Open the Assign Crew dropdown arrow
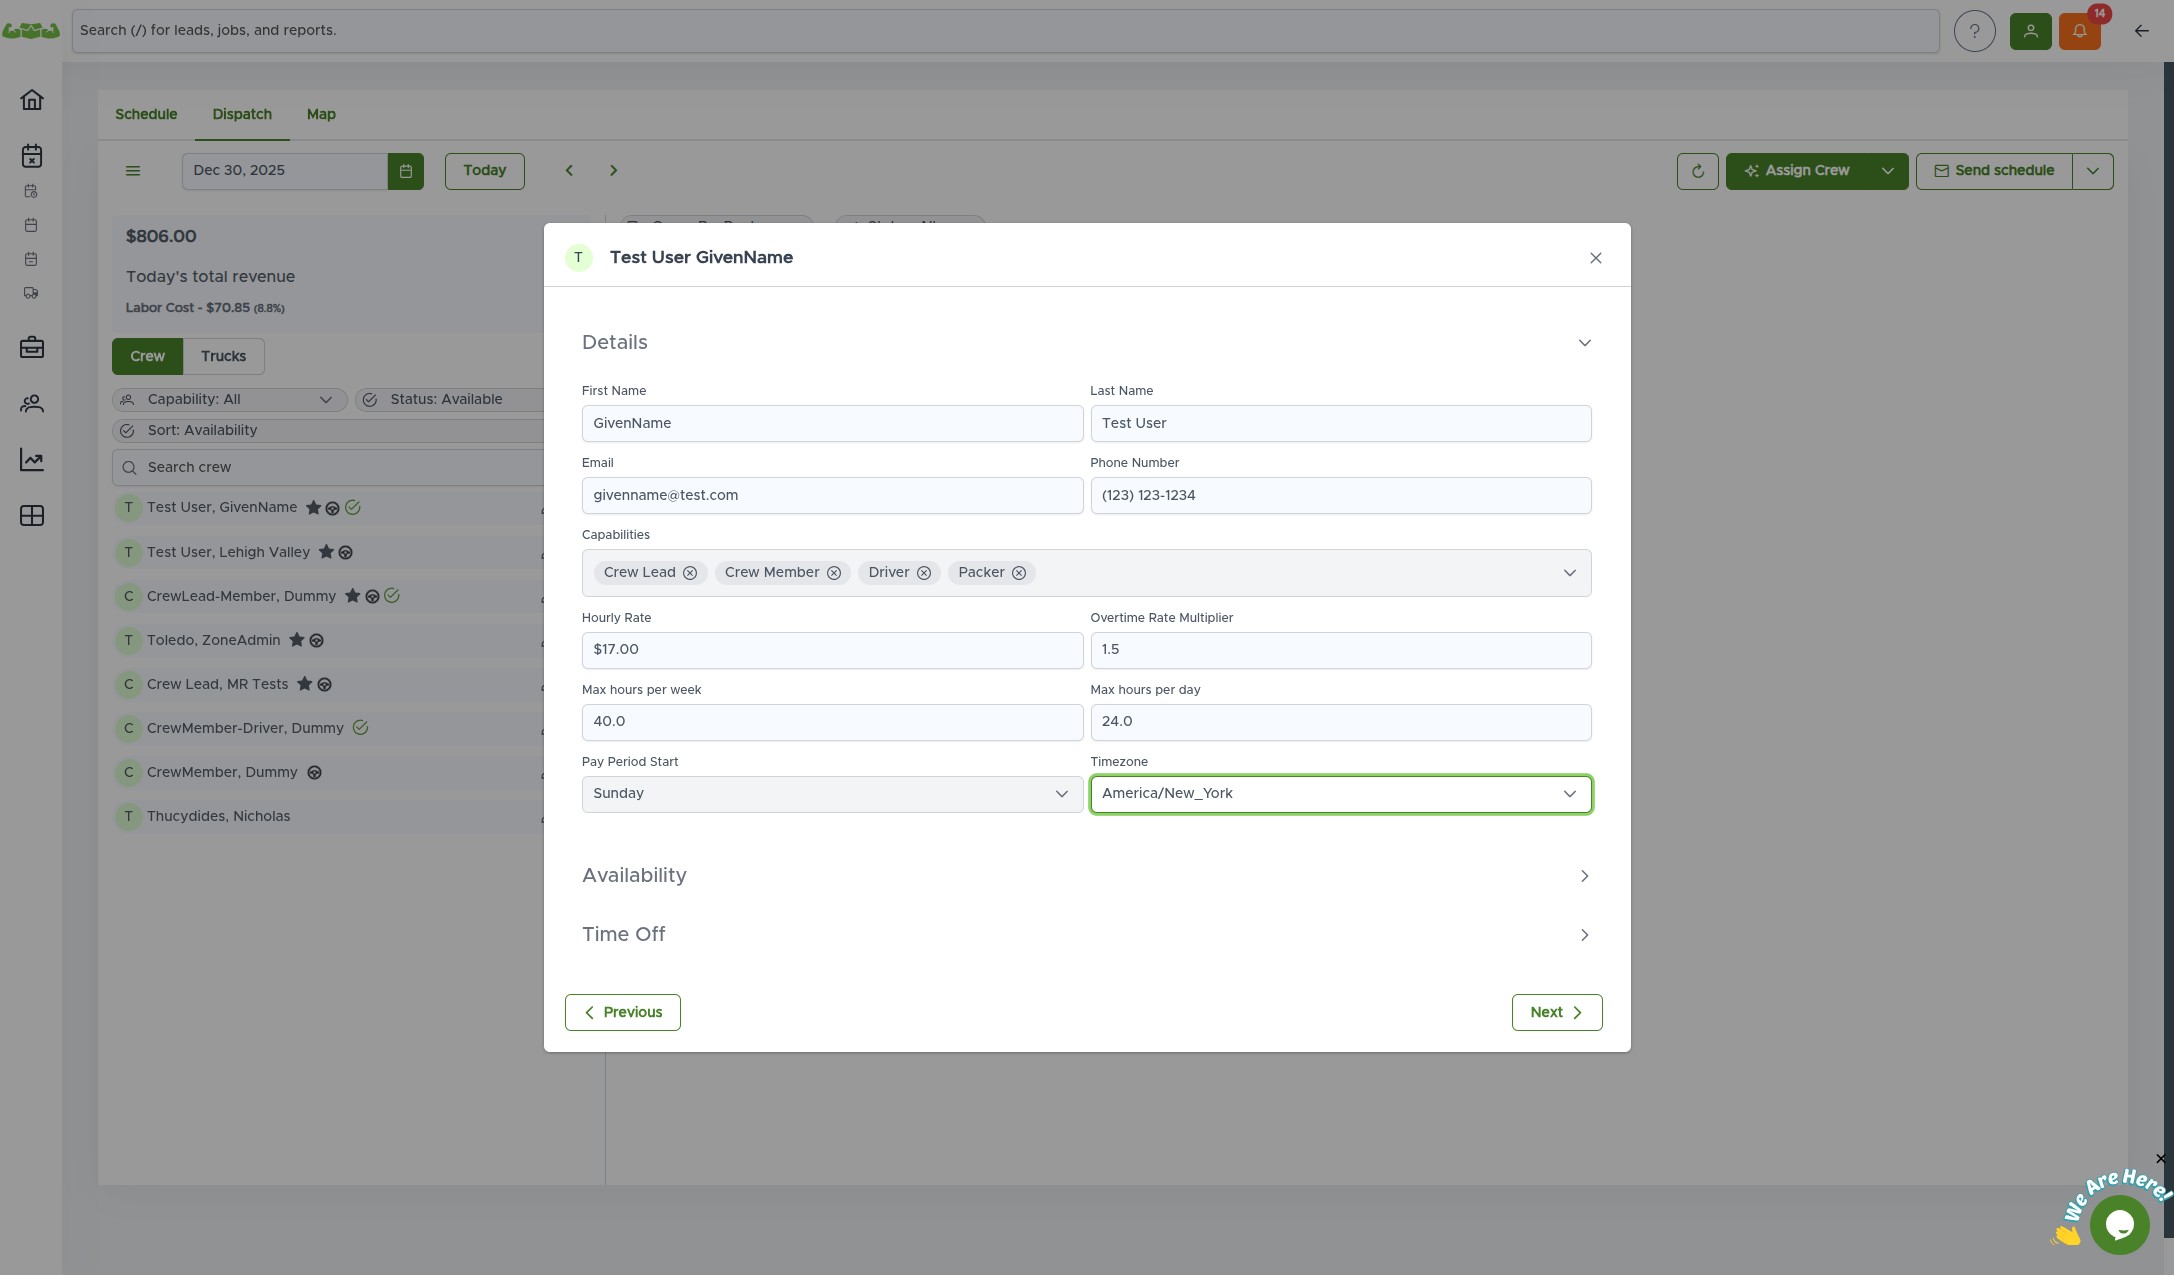2174x1275 pixels. click(1887, 171)
